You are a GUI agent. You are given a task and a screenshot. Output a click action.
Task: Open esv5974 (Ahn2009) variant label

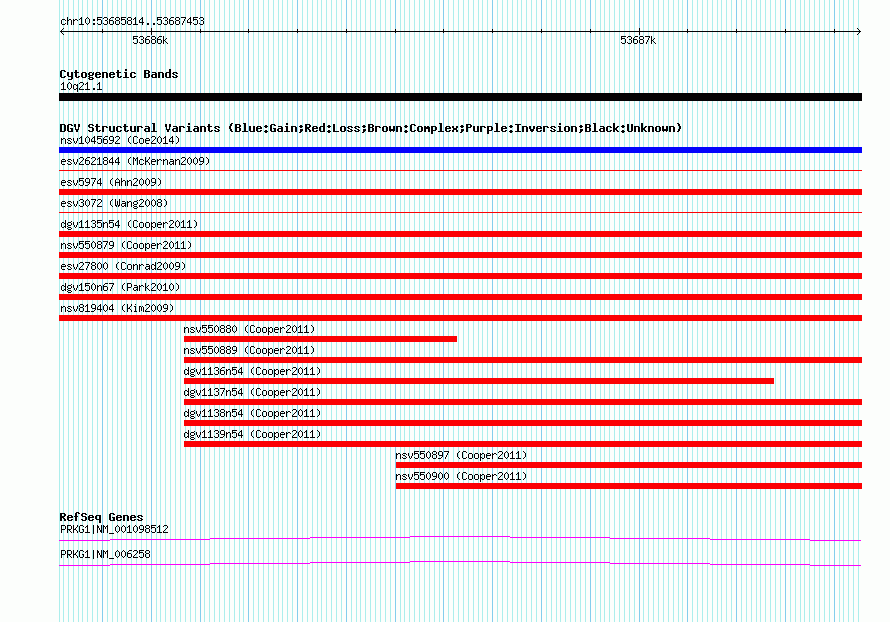pos(111,182)
